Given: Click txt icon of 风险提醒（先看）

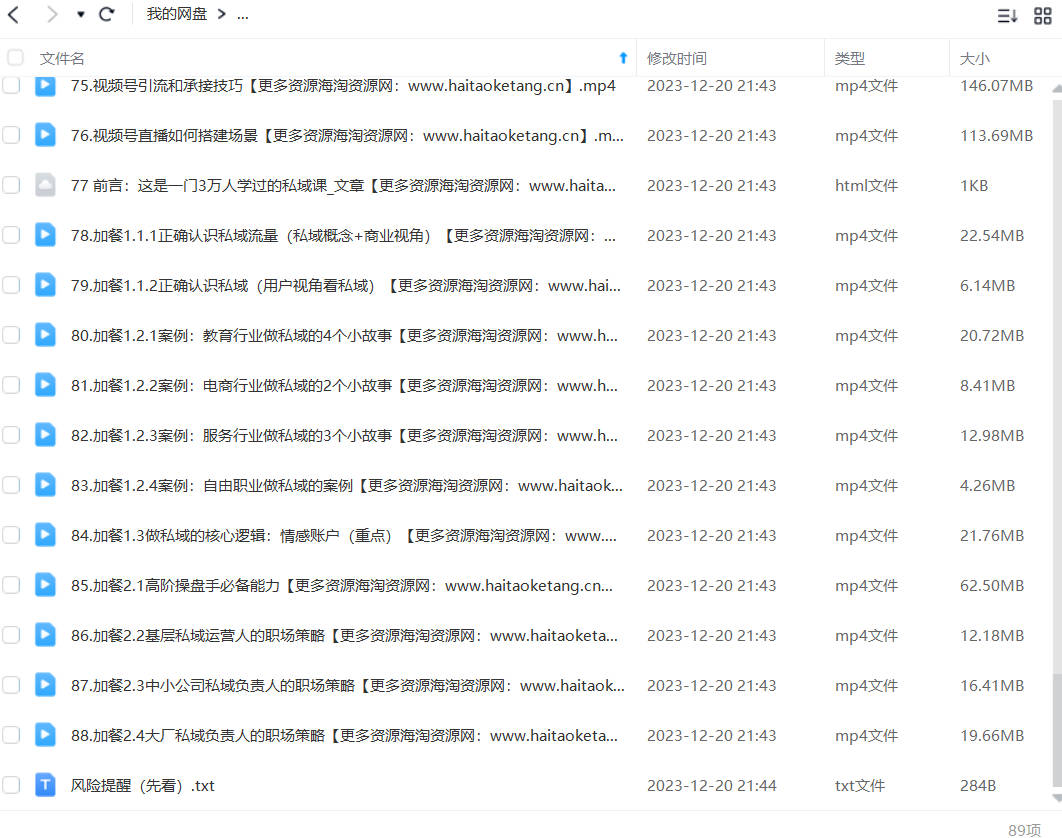Looking at the screenshot, I should (45, 785).
